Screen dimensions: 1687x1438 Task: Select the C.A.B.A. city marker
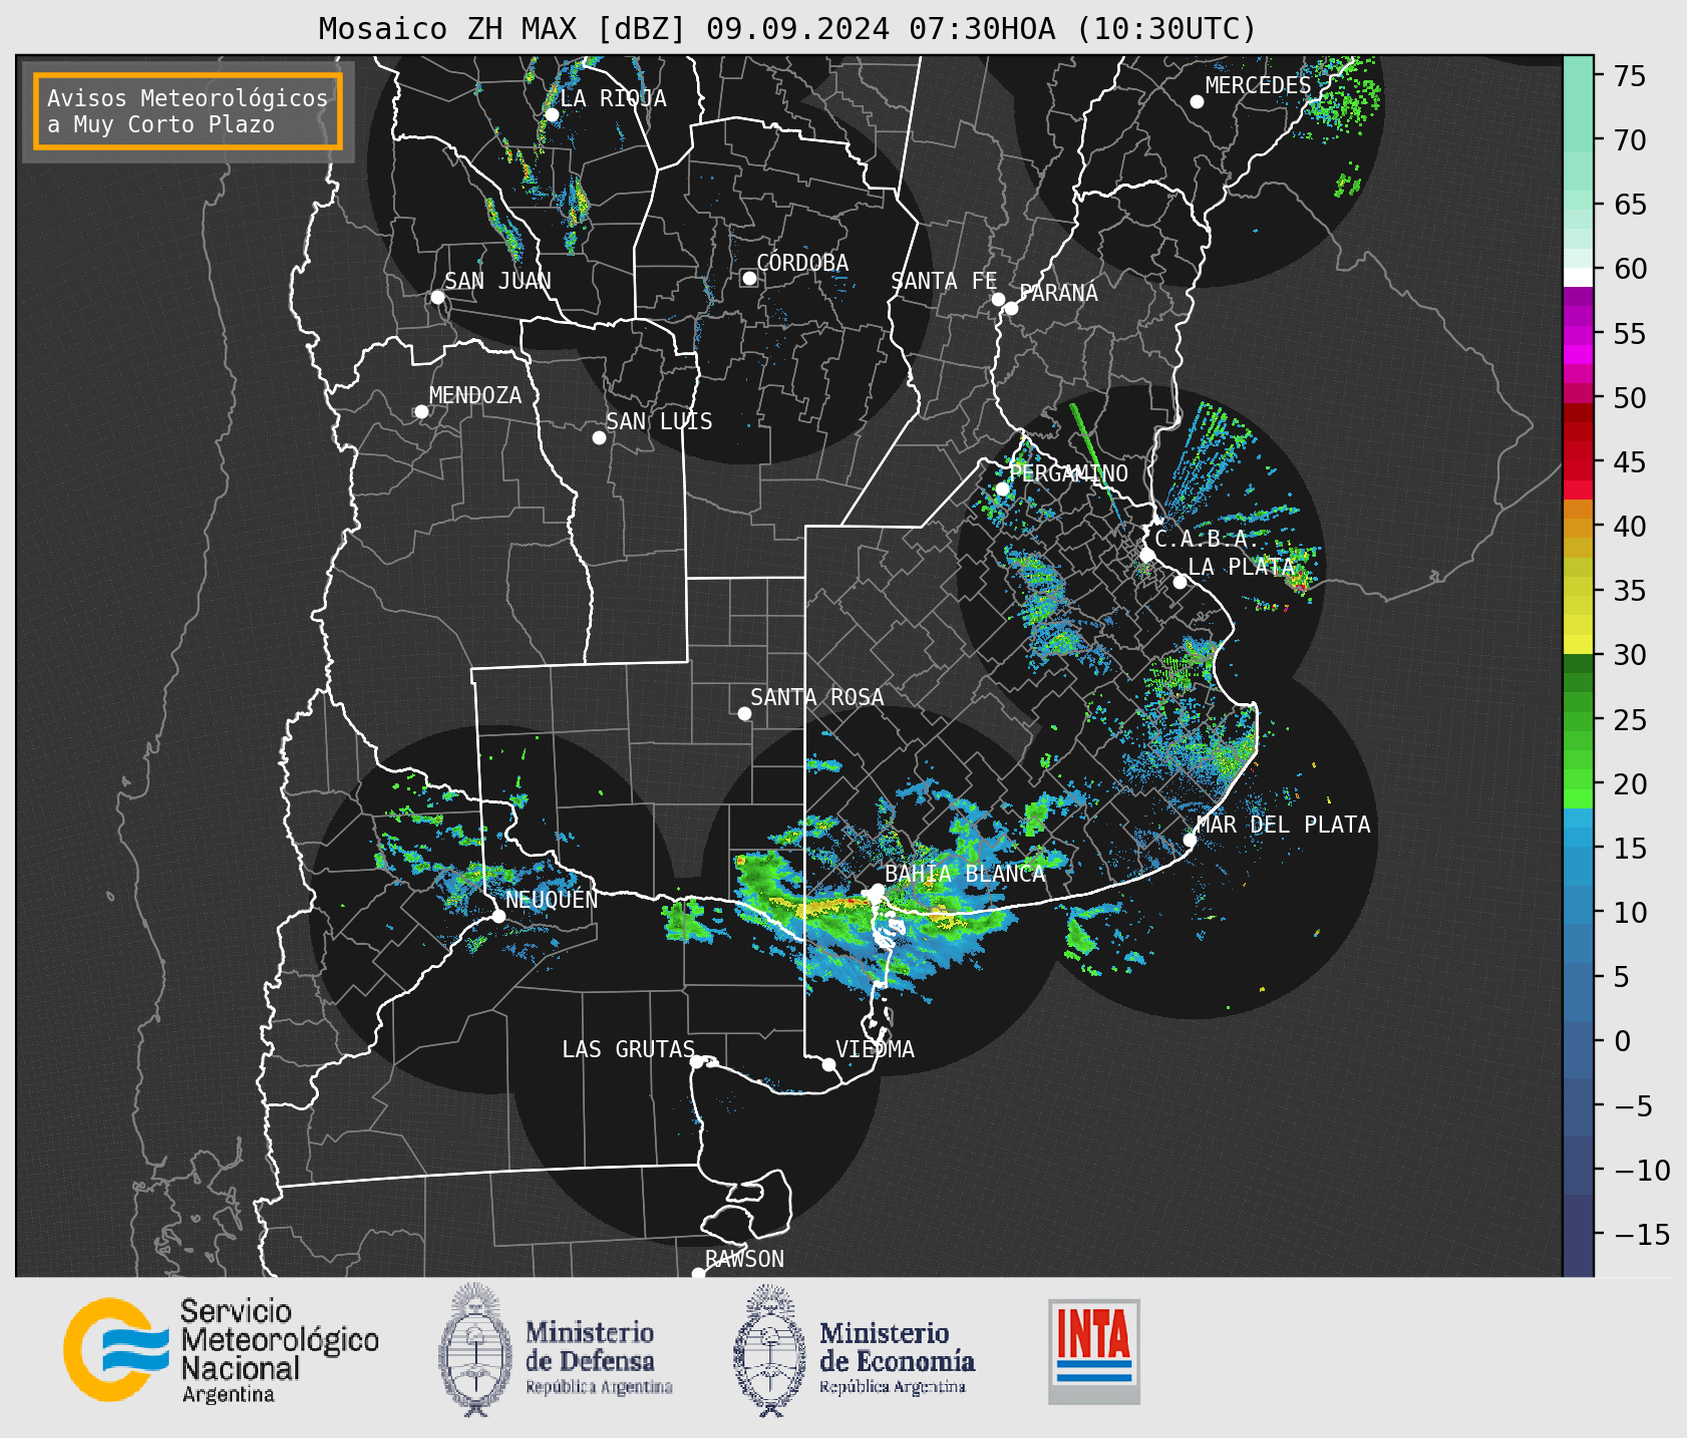click(1148, 554)
